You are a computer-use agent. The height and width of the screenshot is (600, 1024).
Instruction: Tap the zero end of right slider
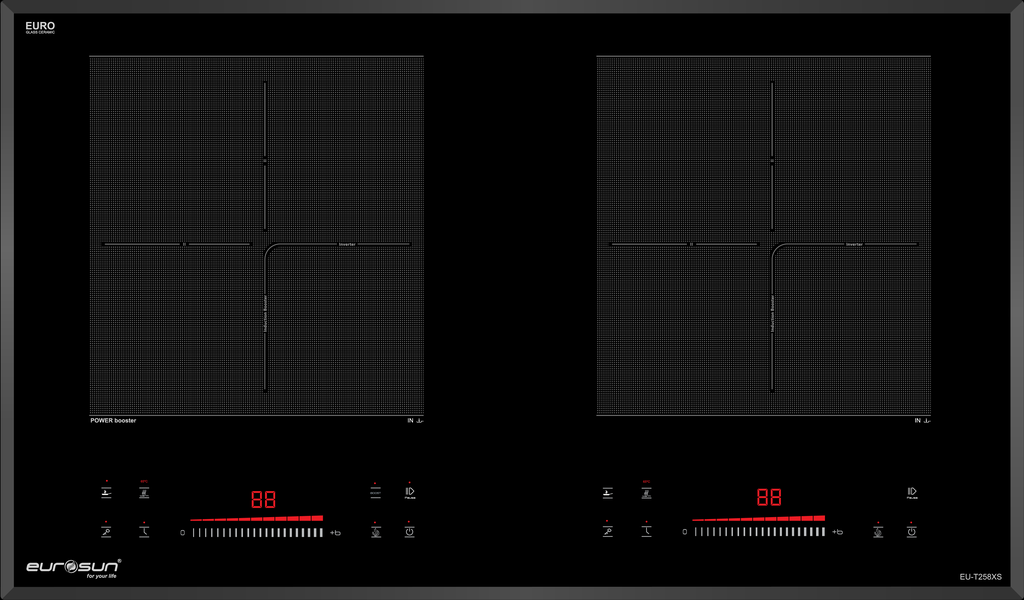685,532
